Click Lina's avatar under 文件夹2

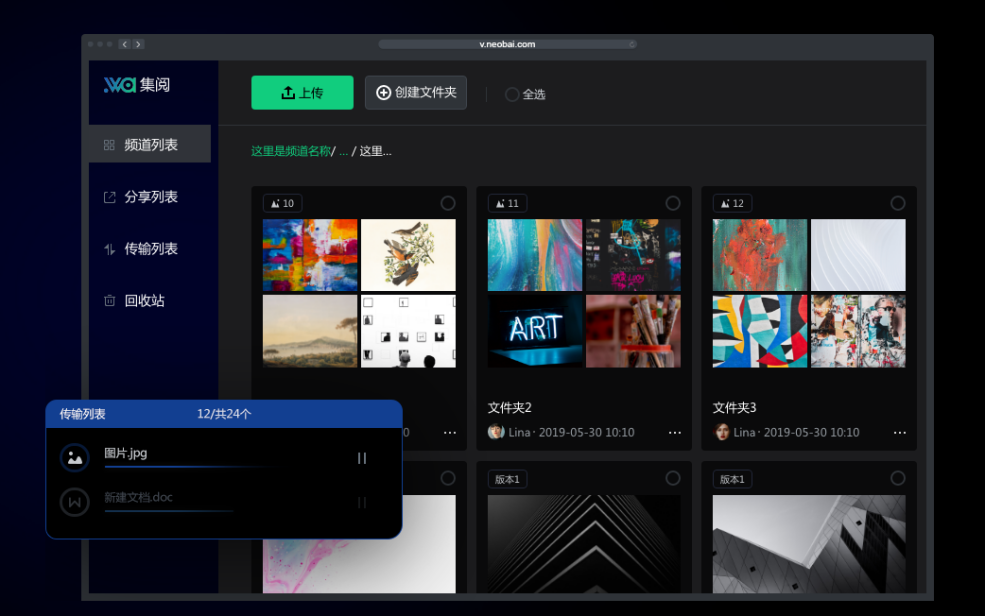click(x=496, y=432)
